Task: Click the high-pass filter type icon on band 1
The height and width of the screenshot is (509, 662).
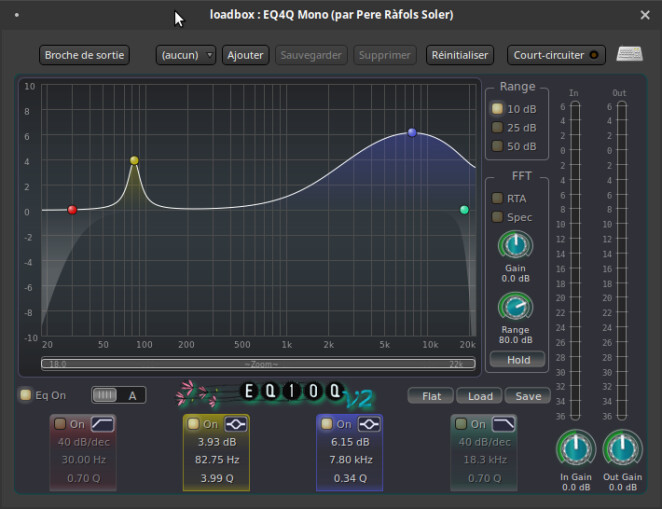Action: click(x=103, y=424)
